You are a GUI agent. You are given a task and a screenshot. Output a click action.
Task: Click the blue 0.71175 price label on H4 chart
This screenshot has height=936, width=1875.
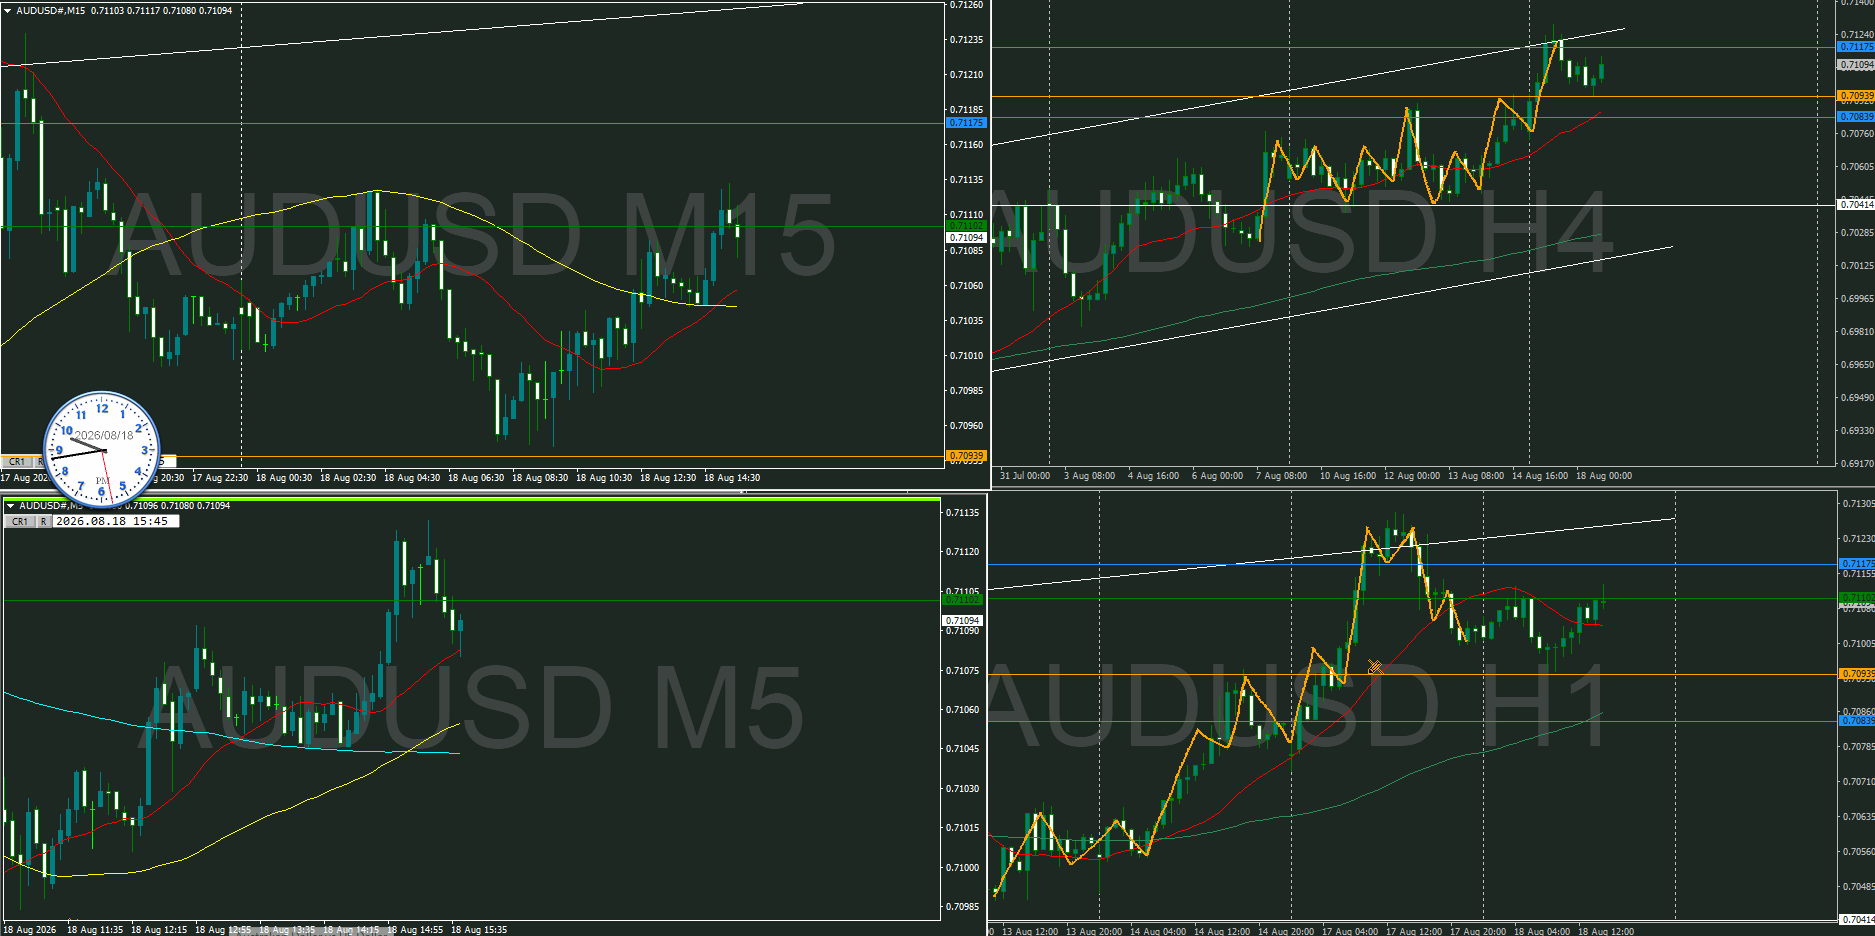[1856, 47]
